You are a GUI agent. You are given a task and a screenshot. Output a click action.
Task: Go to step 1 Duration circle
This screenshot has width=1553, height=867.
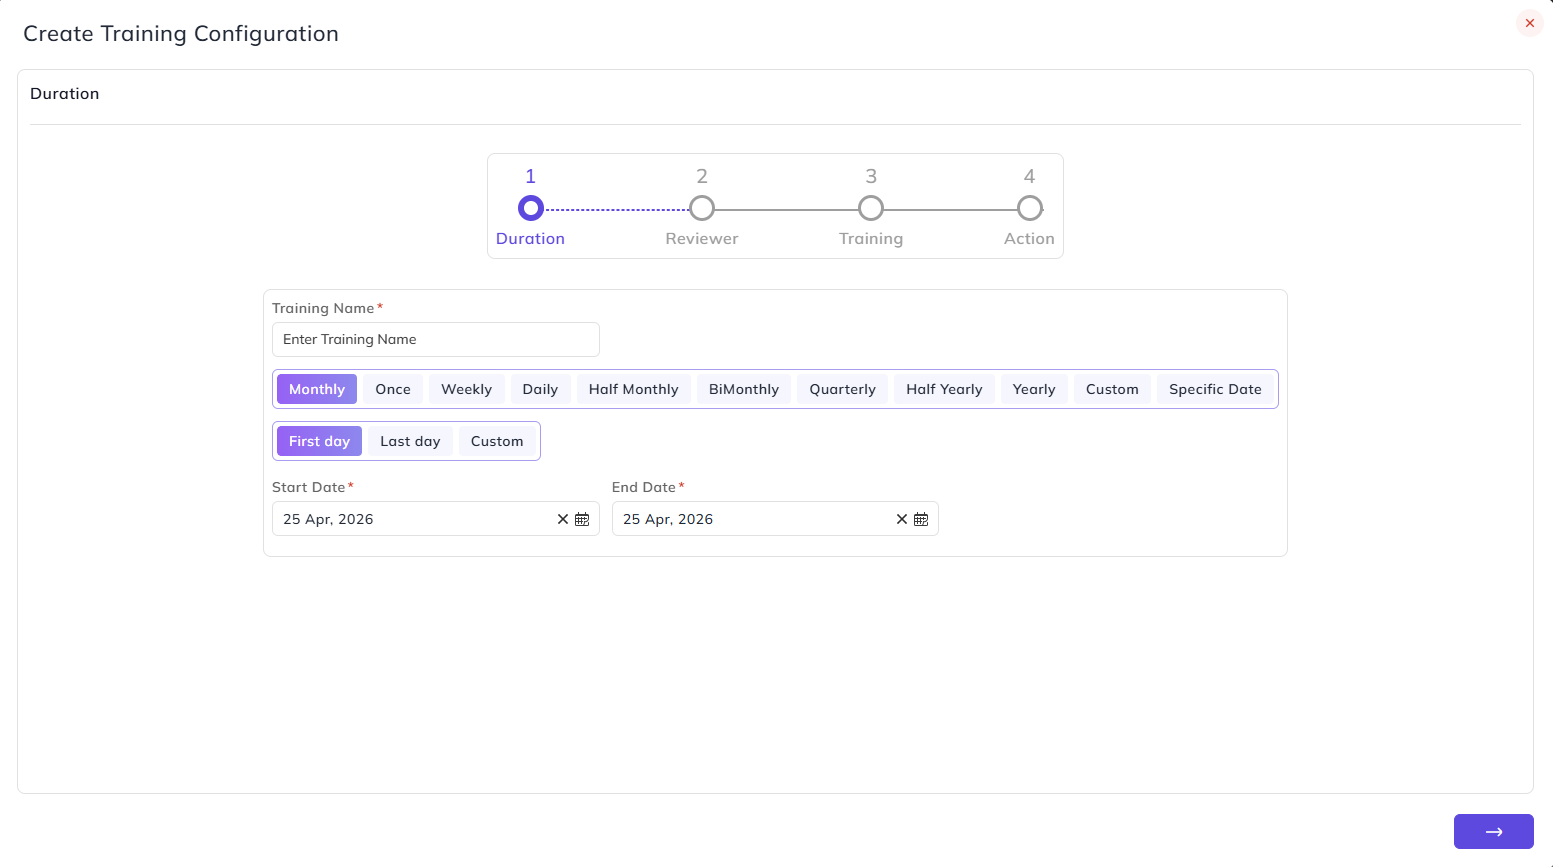pyautogui.click(x=531, y=208)
